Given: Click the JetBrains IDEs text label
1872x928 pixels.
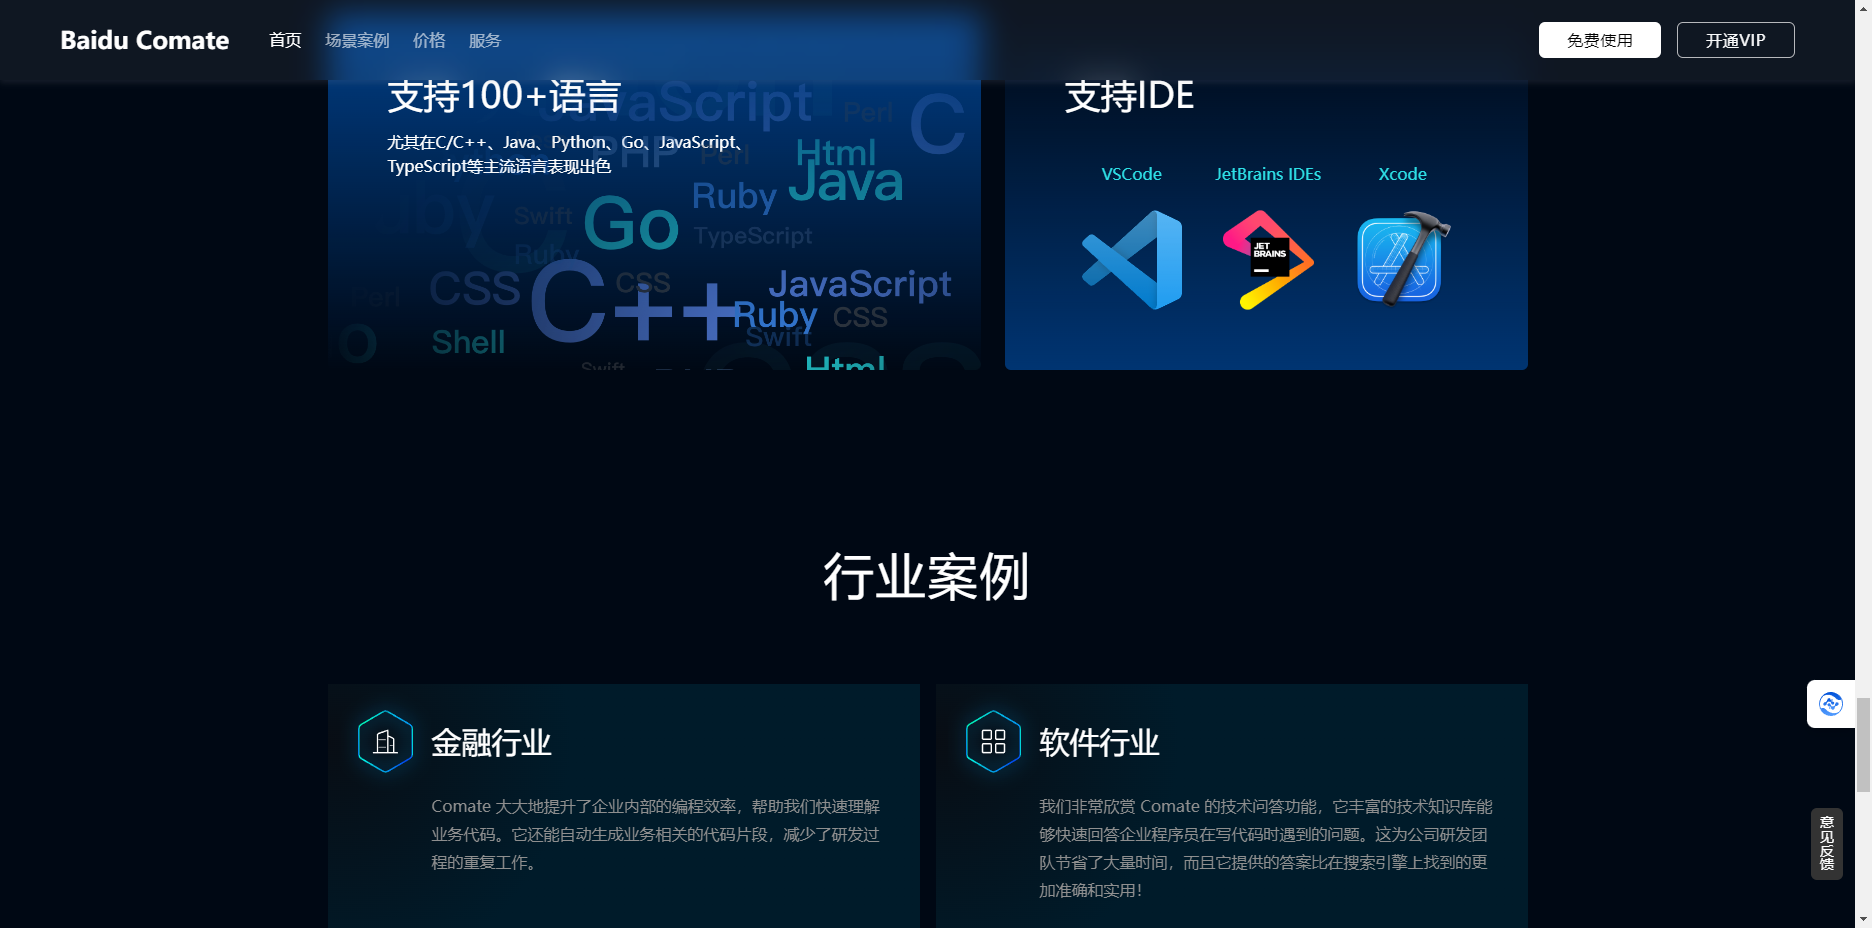Looking at the screenshot, I should click(x=1267, y=174).
